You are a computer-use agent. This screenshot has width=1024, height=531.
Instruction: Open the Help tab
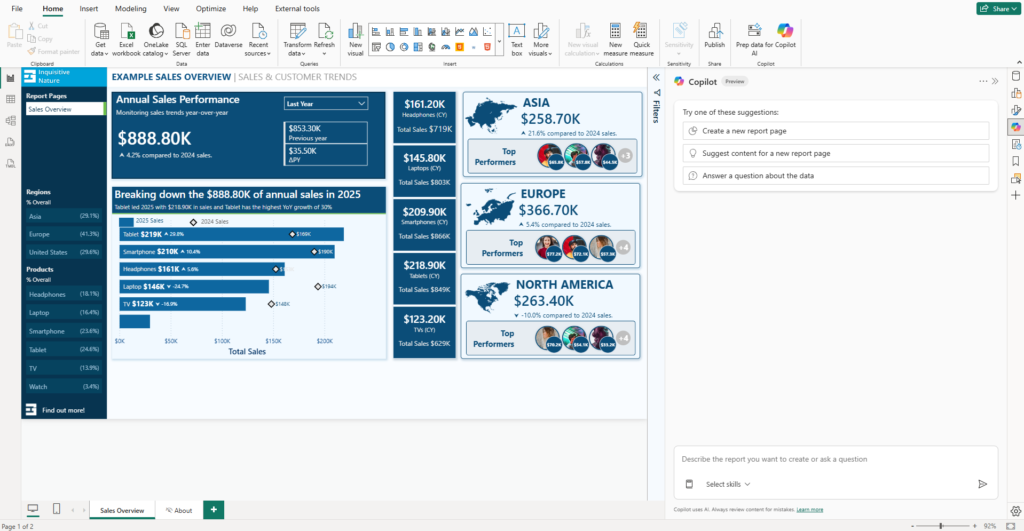tap(250, 8)
